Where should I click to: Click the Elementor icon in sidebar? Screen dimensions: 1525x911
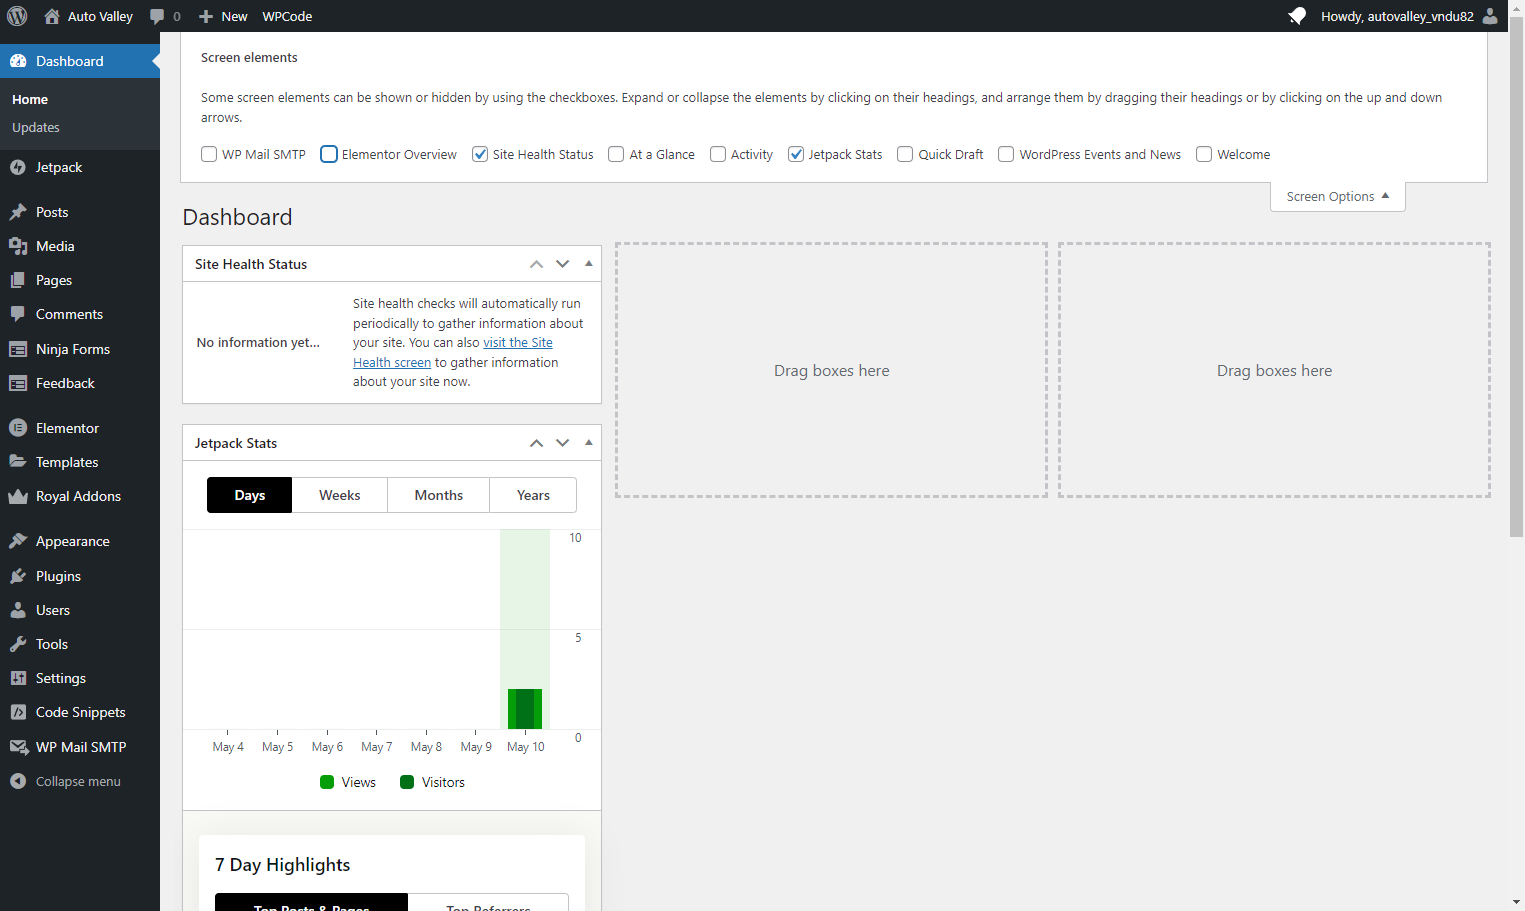pyautogui.click(x=18, y=428)
